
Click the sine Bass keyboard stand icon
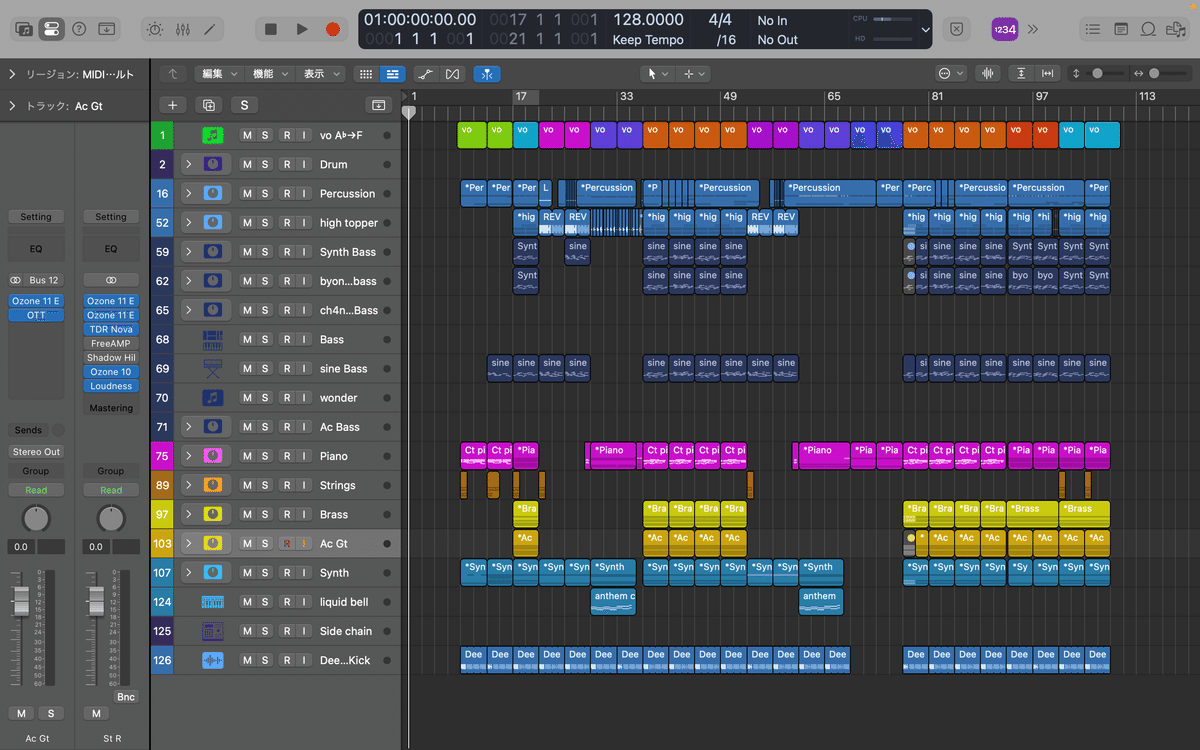[213, 369]
